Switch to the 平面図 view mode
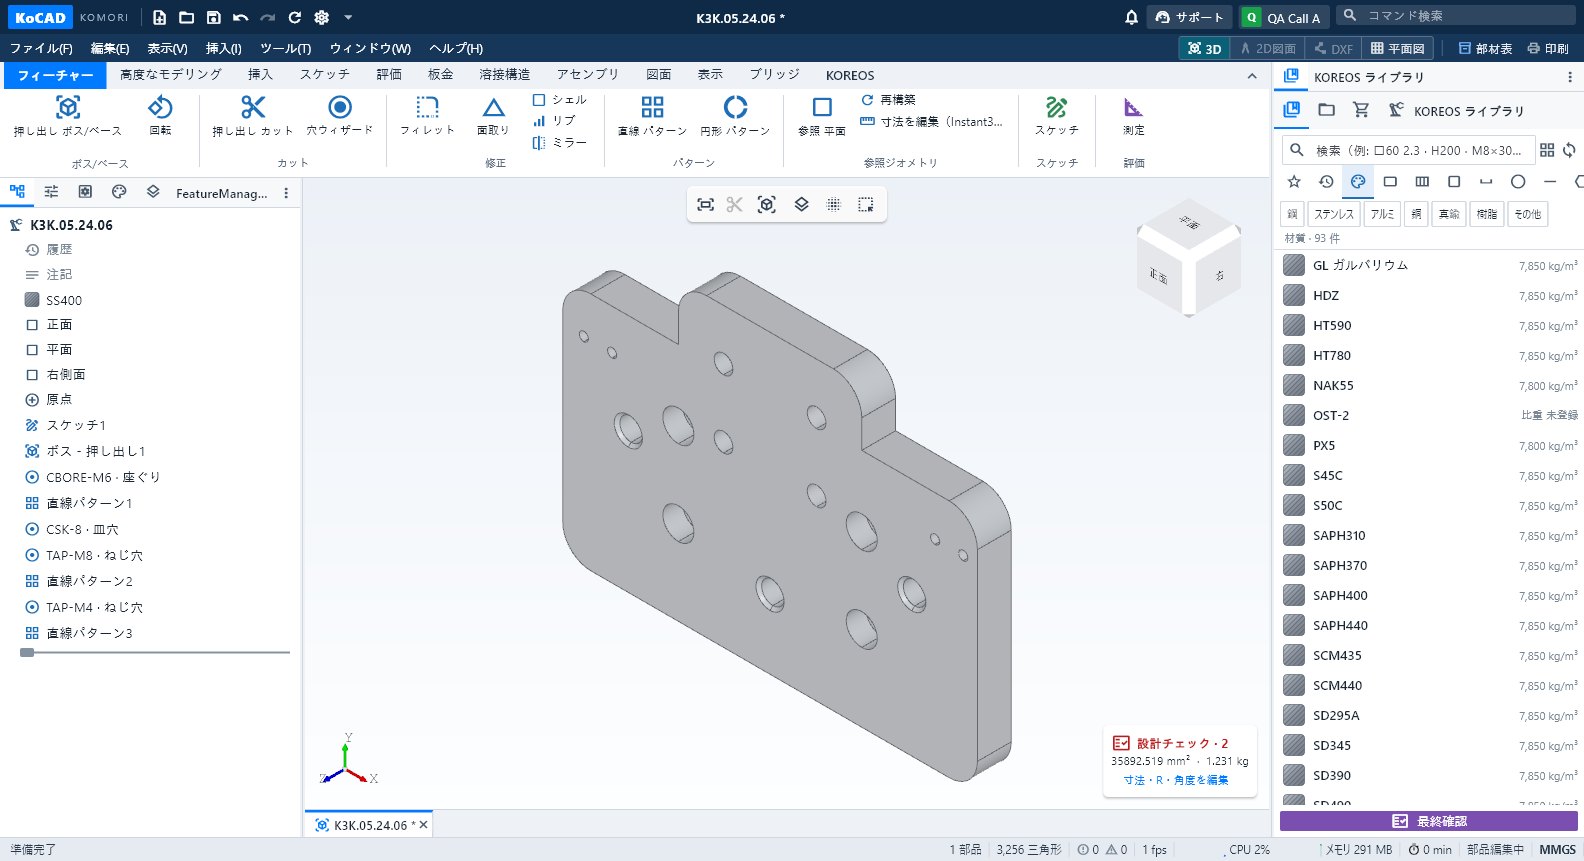The width and height of the screenshot is (1584, 861). [1397, 48]
